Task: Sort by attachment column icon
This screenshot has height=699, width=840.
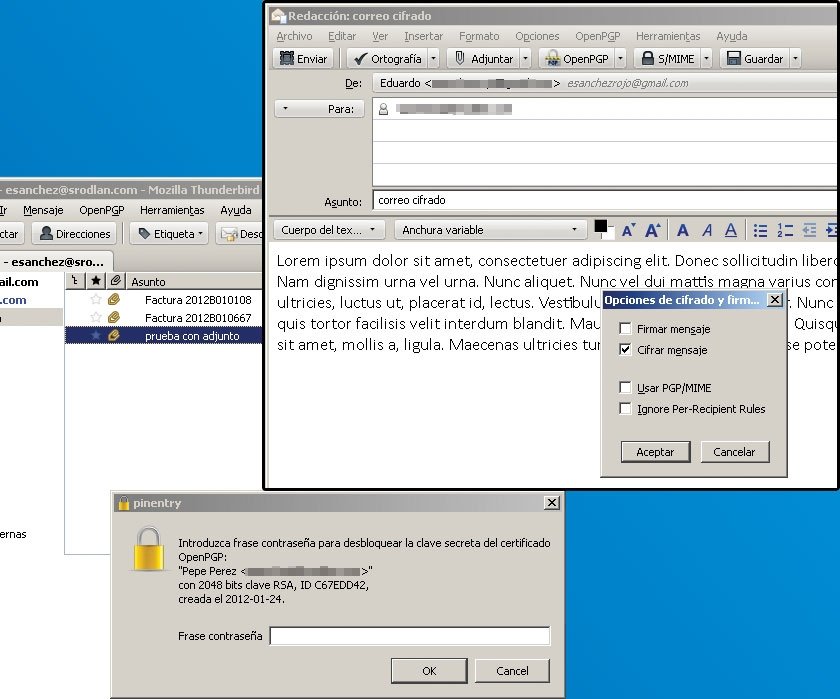Action: point(115,281)
